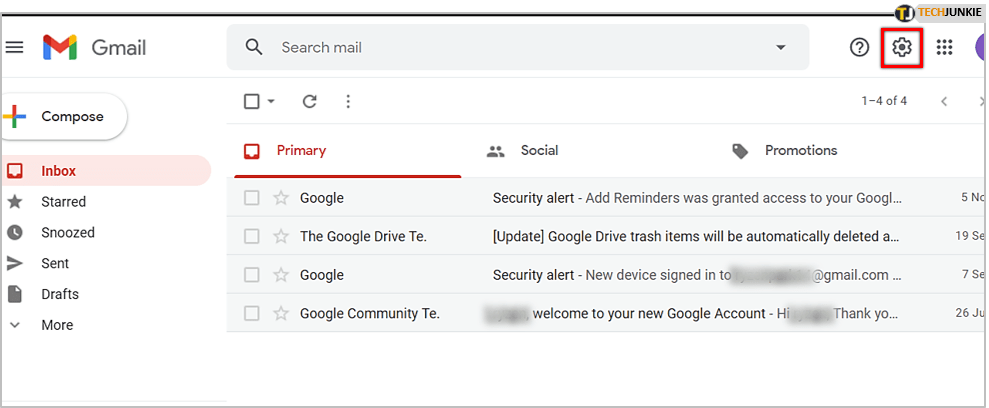Open the Settings gear icon
This screenshot has width=989, height=408.
click(x=902, y=47)
